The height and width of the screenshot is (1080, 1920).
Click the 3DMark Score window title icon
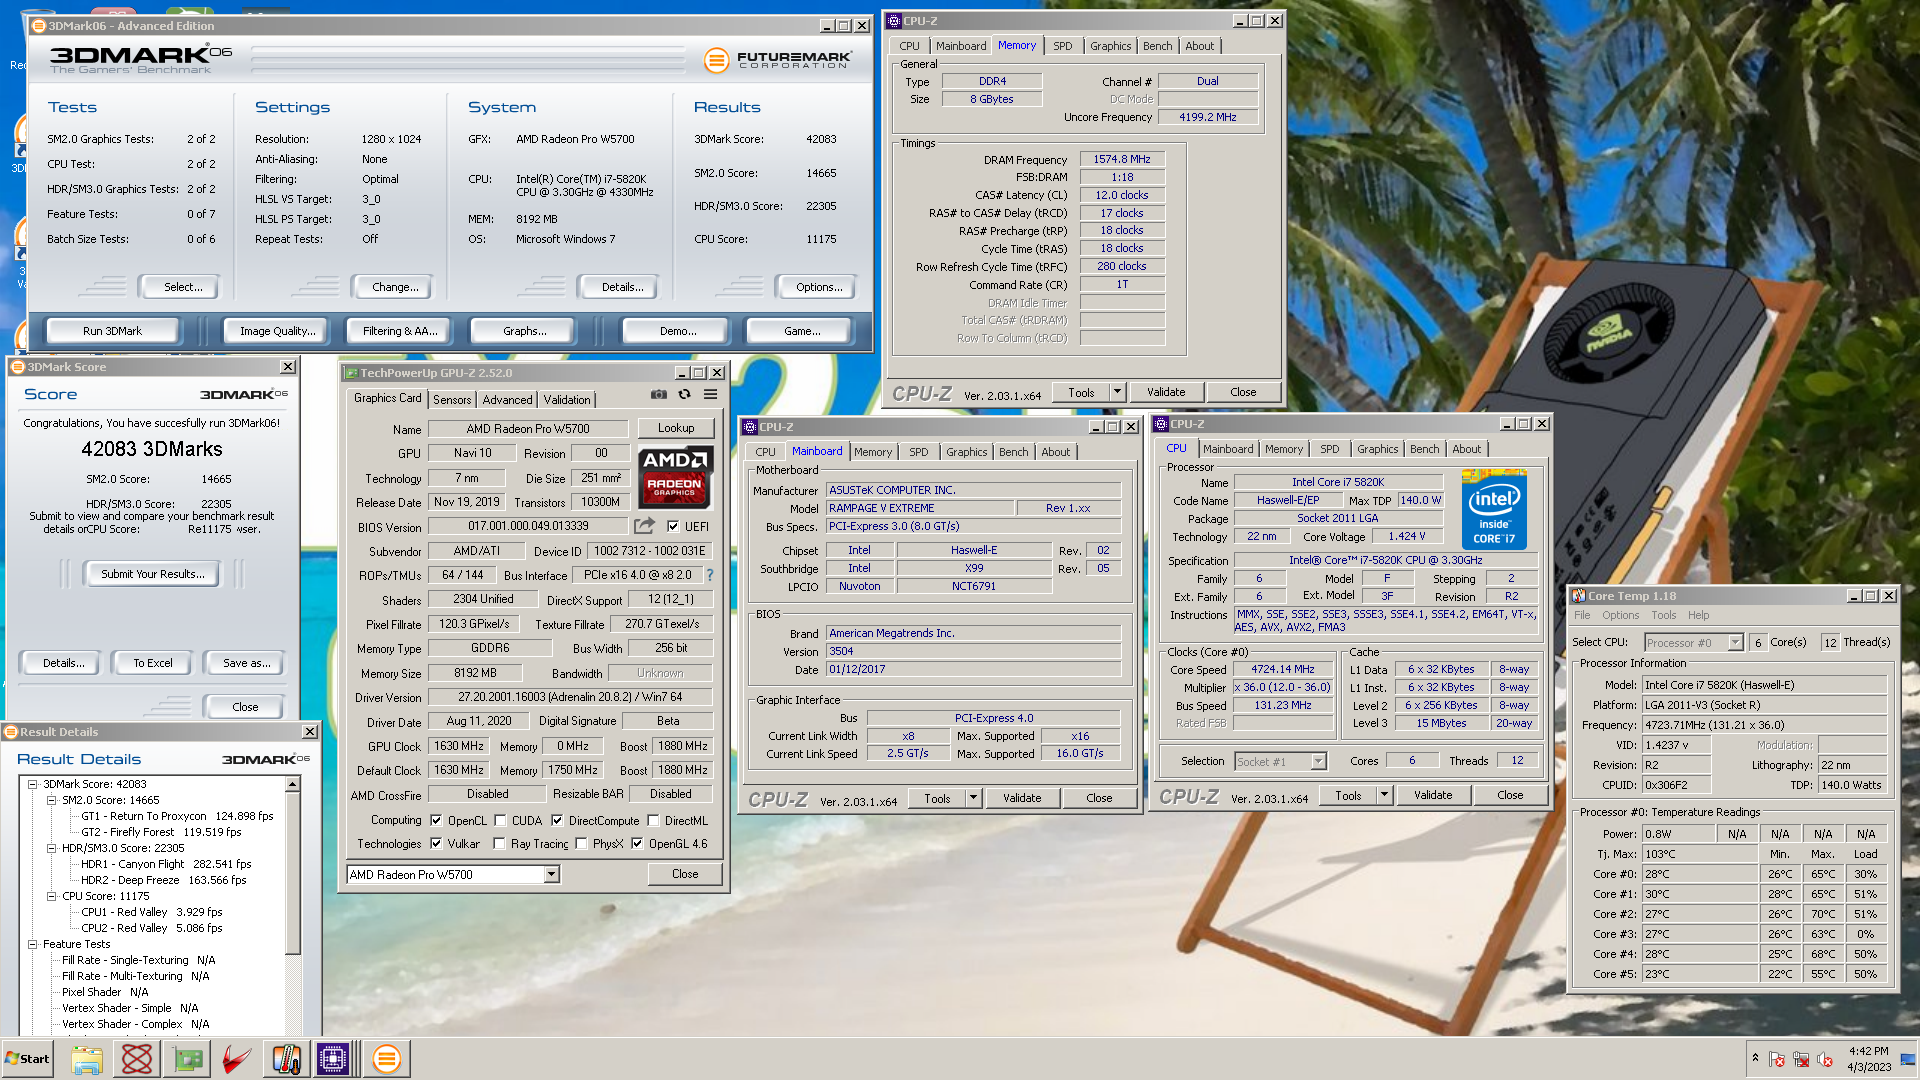pos(17,367)
